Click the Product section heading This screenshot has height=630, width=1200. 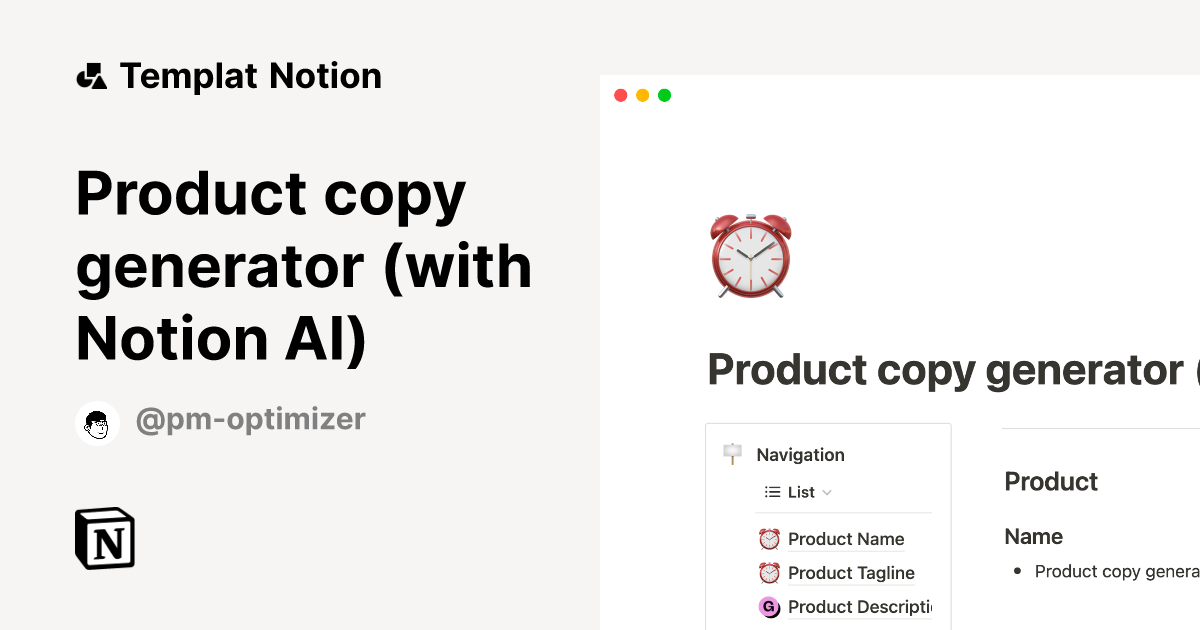(1051, 482)
